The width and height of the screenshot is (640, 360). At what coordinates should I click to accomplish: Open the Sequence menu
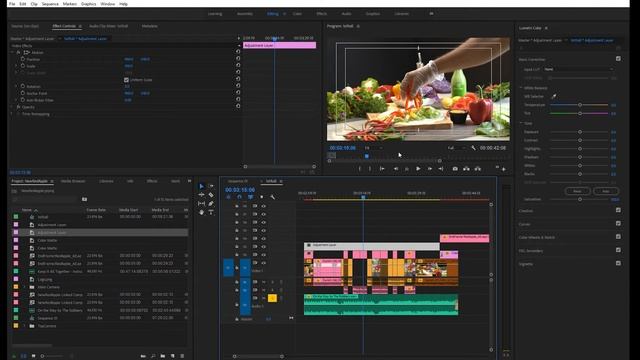click(50, 4)
